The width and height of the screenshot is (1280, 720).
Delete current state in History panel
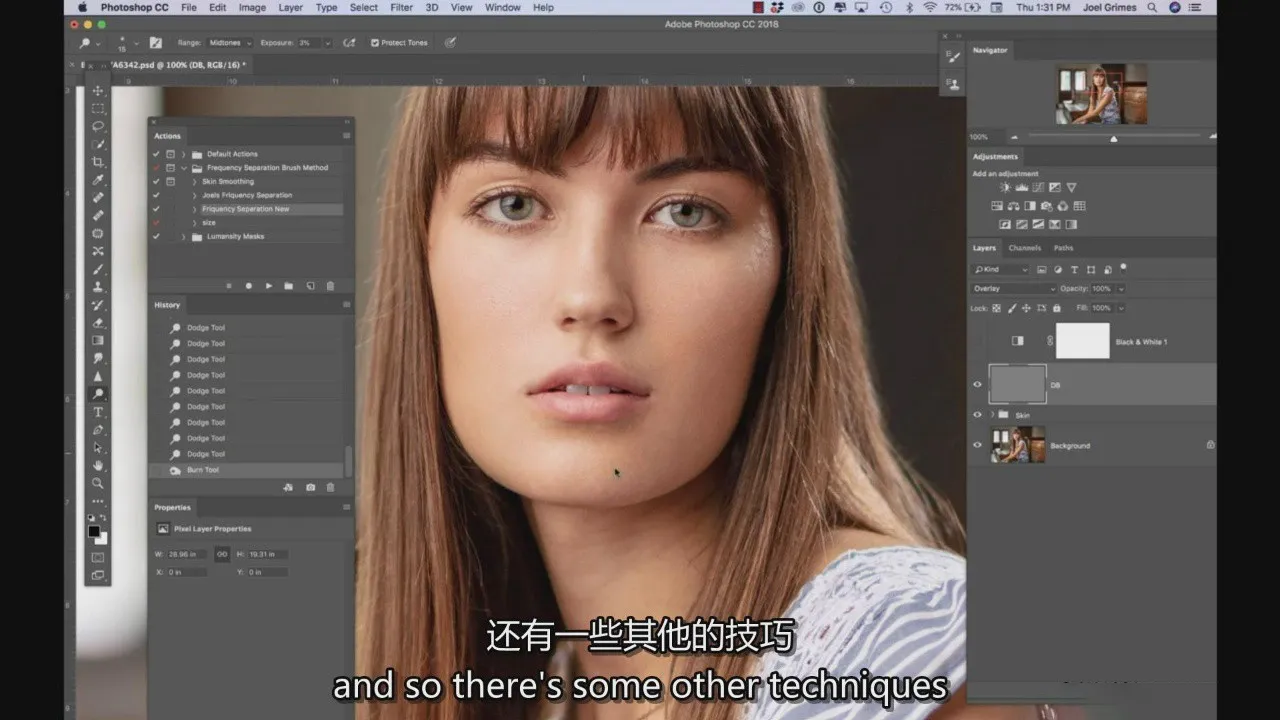tap(330, 487)
